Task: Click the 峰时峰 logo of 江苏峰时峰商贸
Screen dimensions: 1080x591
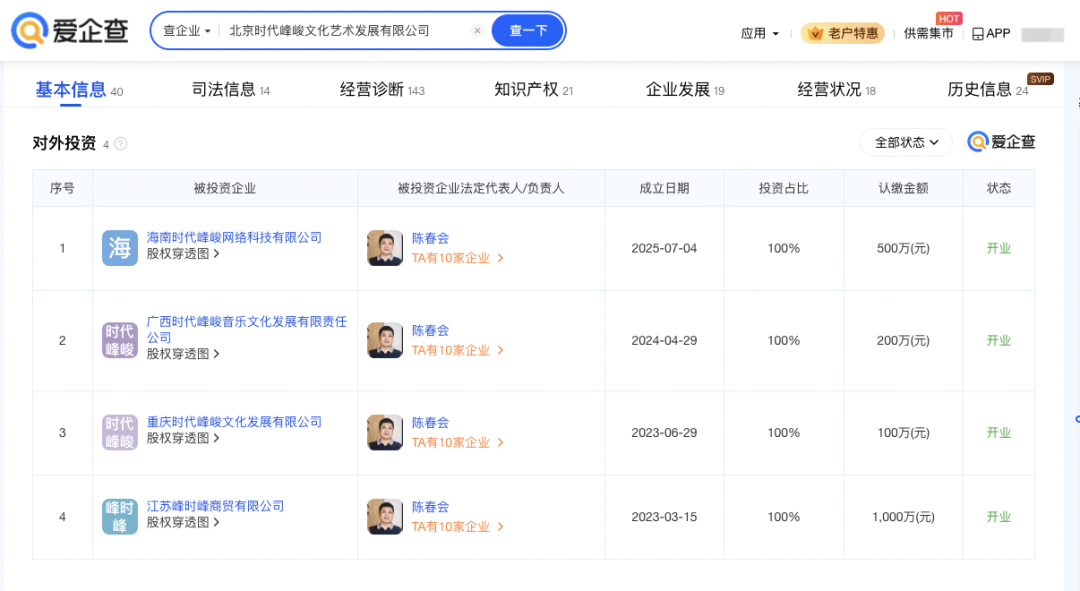Action: coord(120,517)
